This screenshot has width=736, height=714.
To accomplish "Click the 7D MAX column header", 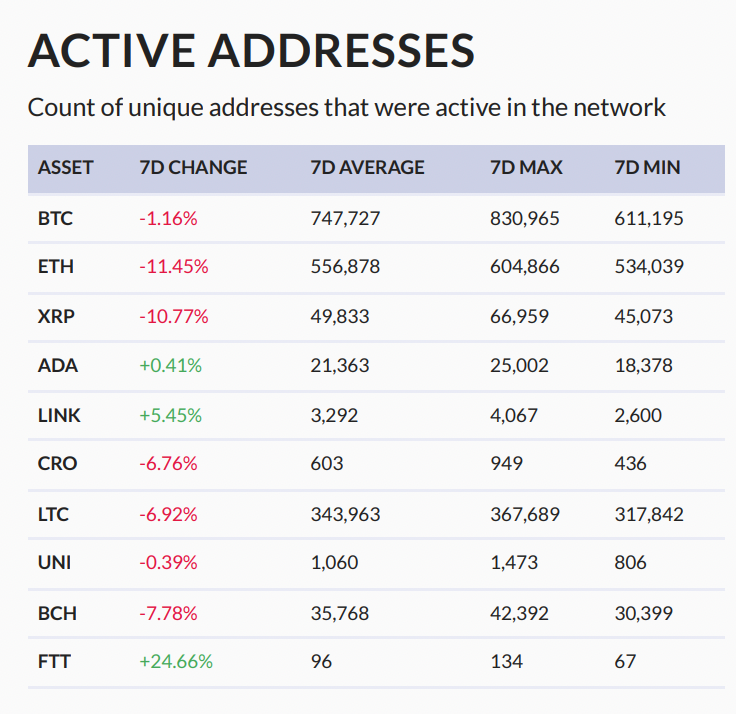I will click(527, 168).
